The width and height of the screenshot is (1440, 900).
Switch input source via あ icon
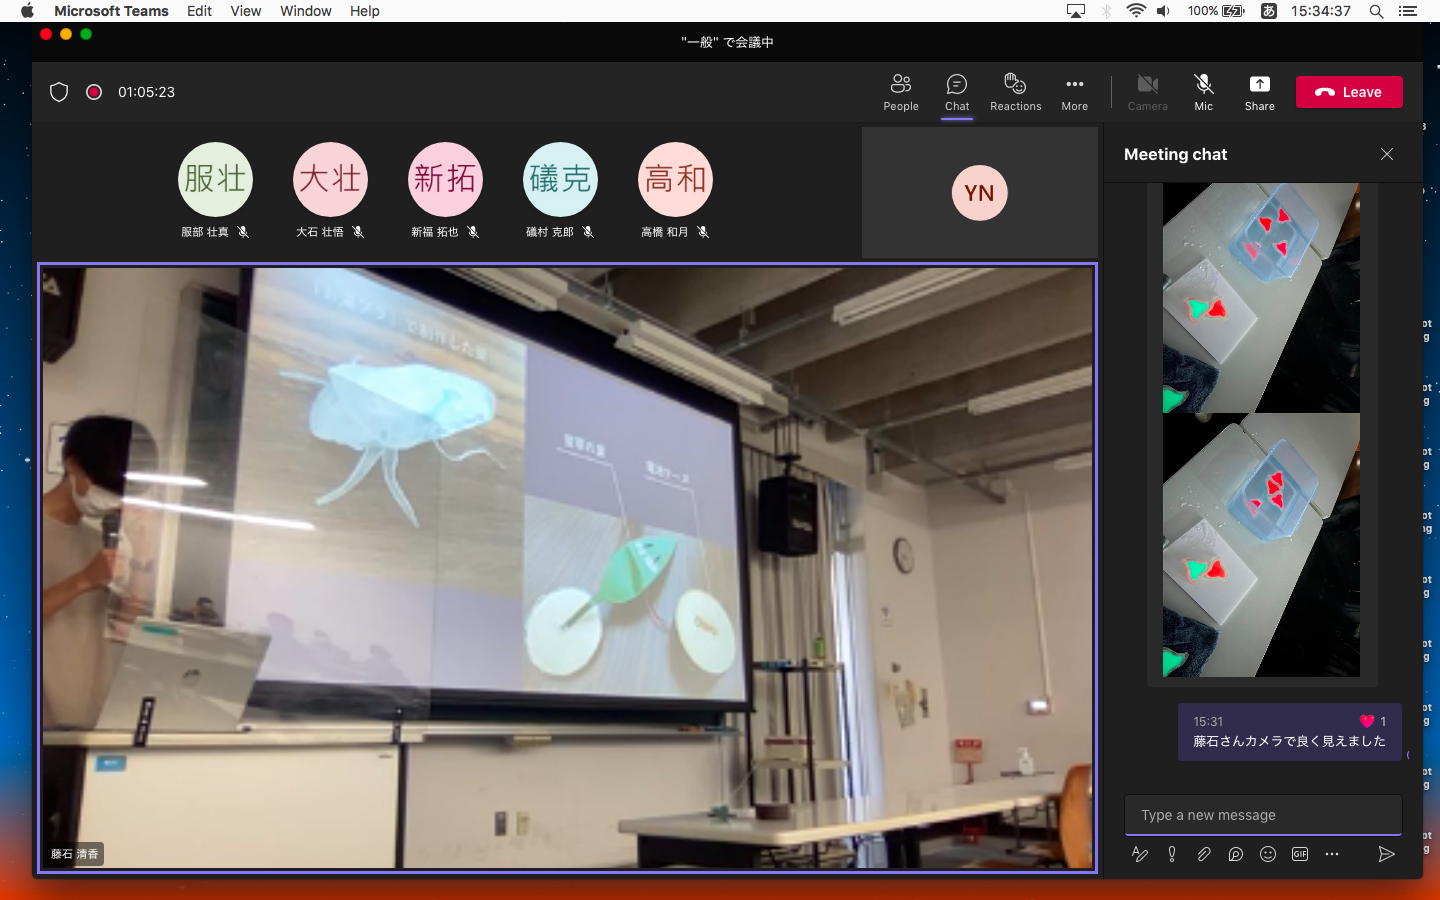coord(1269,11)
